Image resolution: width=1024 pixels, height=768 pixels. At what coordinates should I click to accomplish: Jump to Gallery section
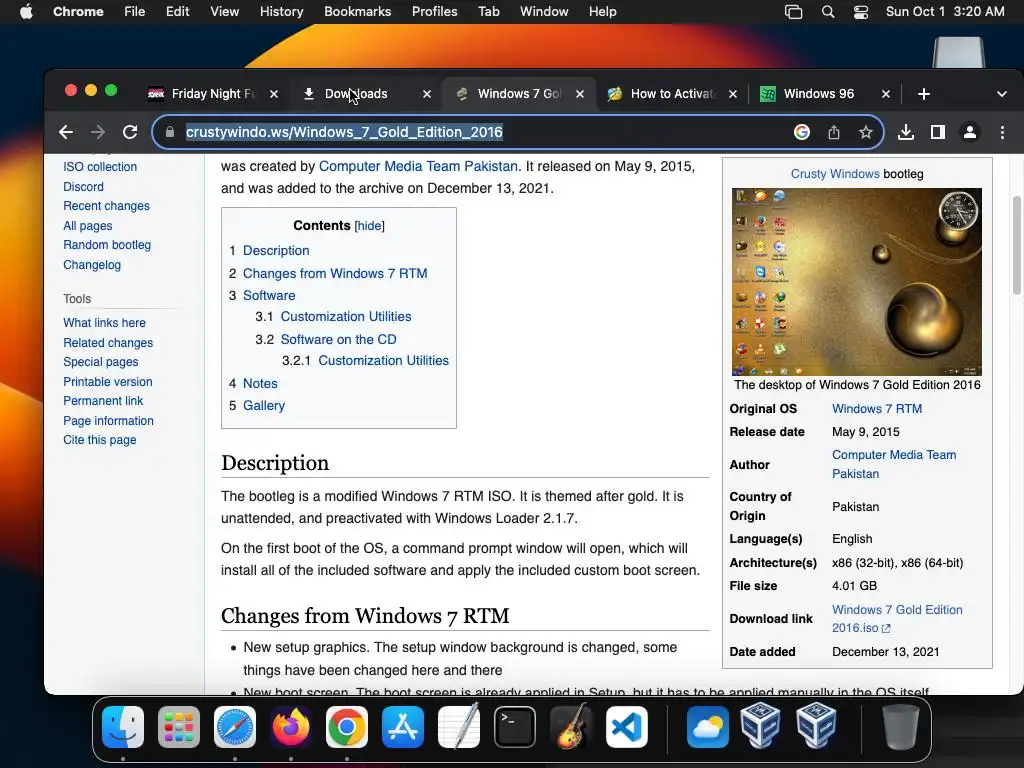264,406
